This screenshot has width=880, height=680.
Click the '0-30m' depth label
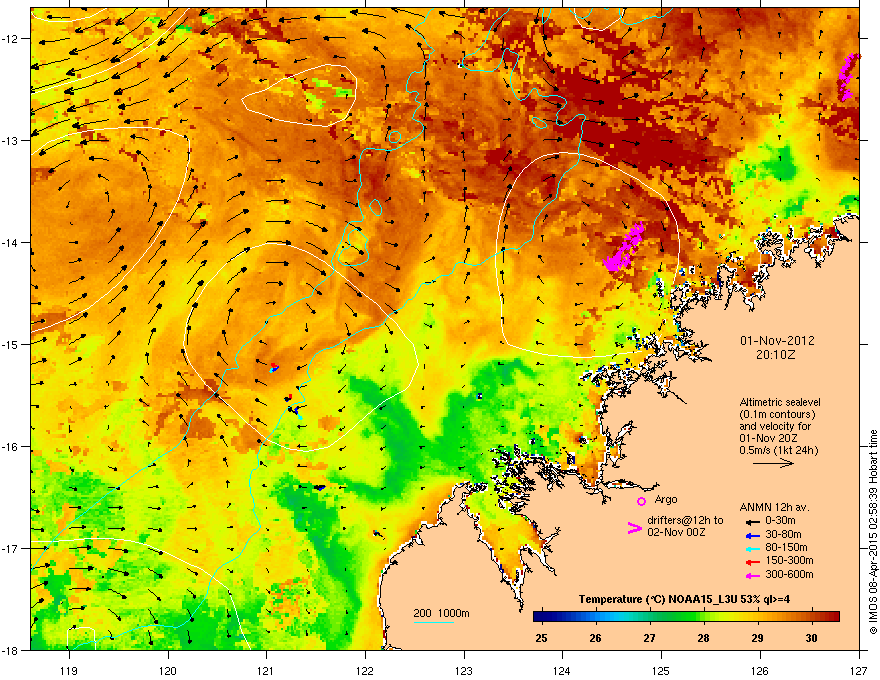tap(780, 521)
